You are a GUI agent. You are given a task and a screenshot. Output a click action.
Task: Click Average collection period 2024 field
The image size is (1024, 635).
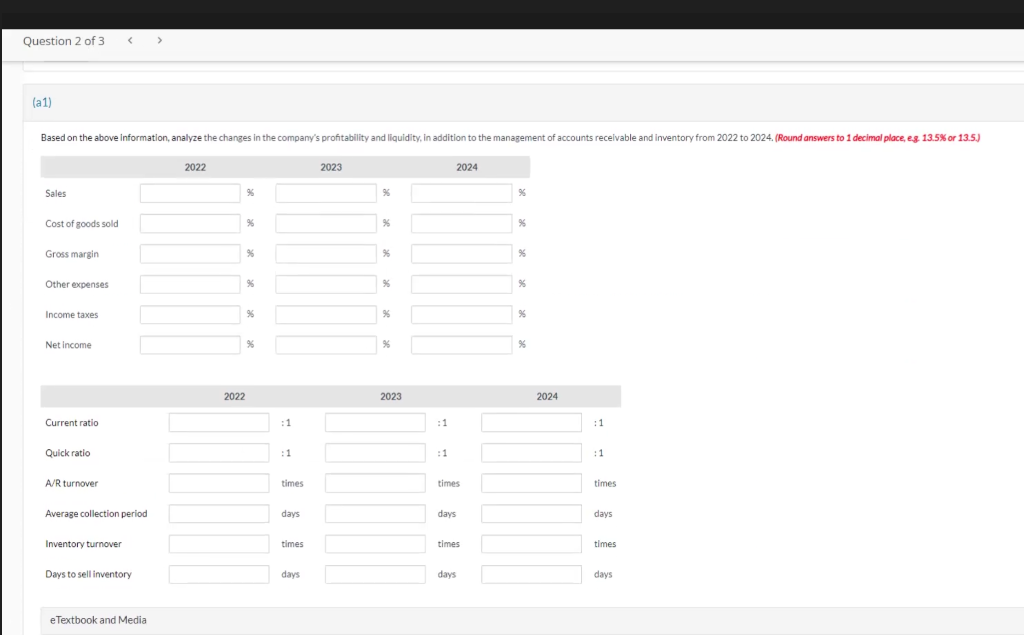pos(532,513)
